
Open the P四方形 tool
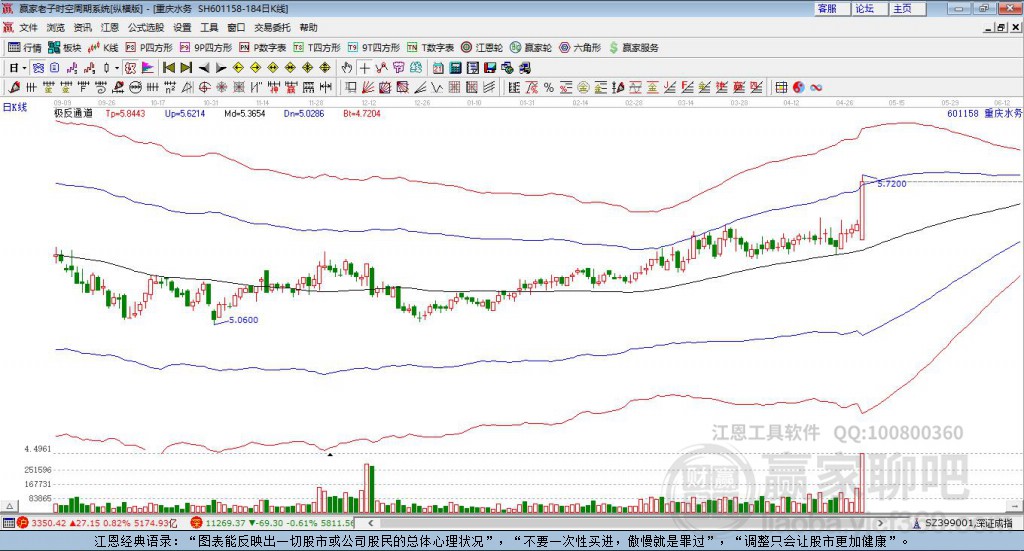[149, 48]
